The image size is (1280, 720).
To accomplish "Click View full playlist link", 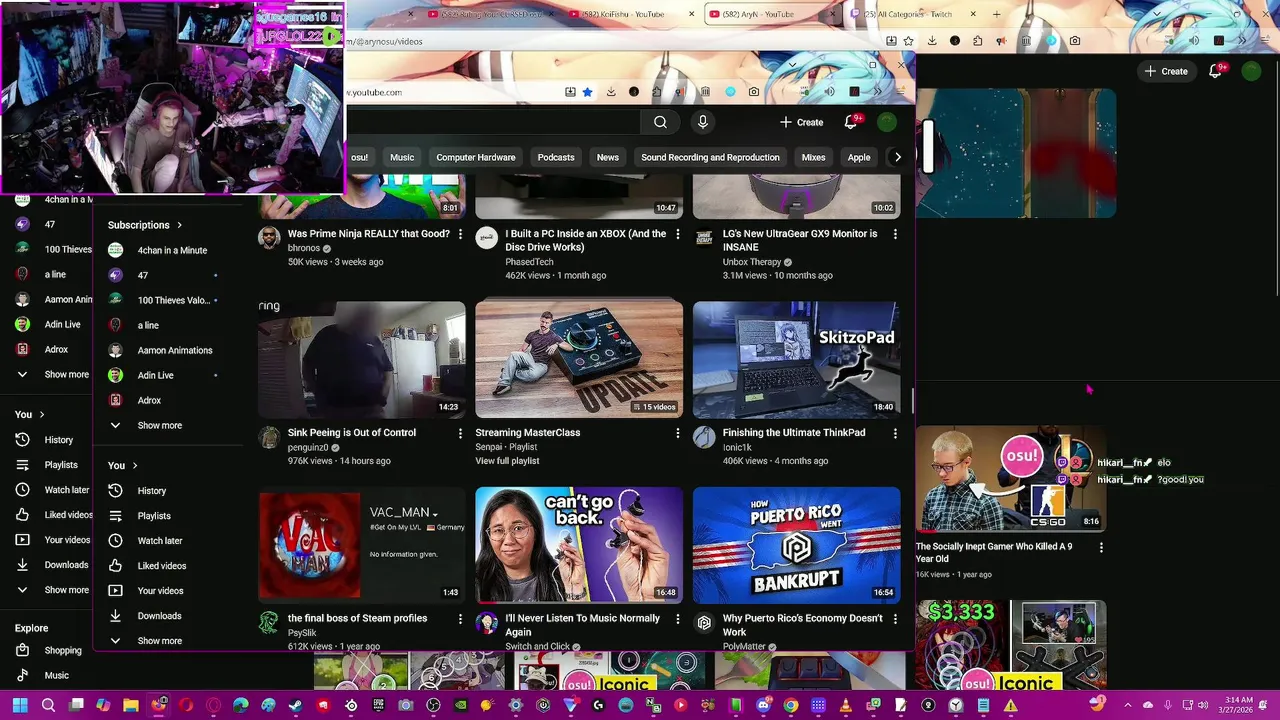I will click(x=507, y=461).
